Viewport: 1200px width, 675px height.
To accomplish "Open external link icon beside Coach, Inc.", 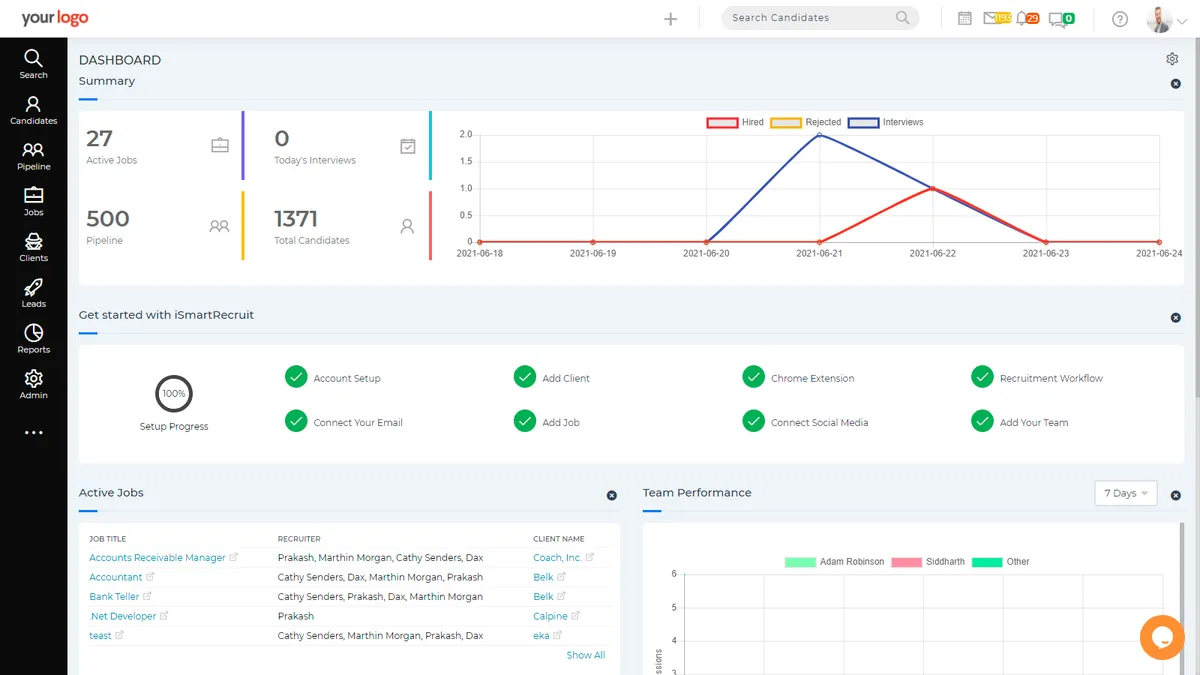I will pyautogui.click(x=590, y=557).
